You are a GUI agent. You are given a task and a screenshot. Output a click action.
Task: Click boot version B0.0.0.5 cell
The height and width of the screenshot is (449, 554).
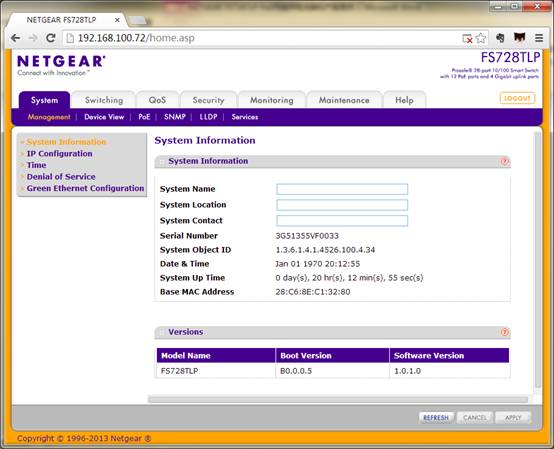coord(332,371)
